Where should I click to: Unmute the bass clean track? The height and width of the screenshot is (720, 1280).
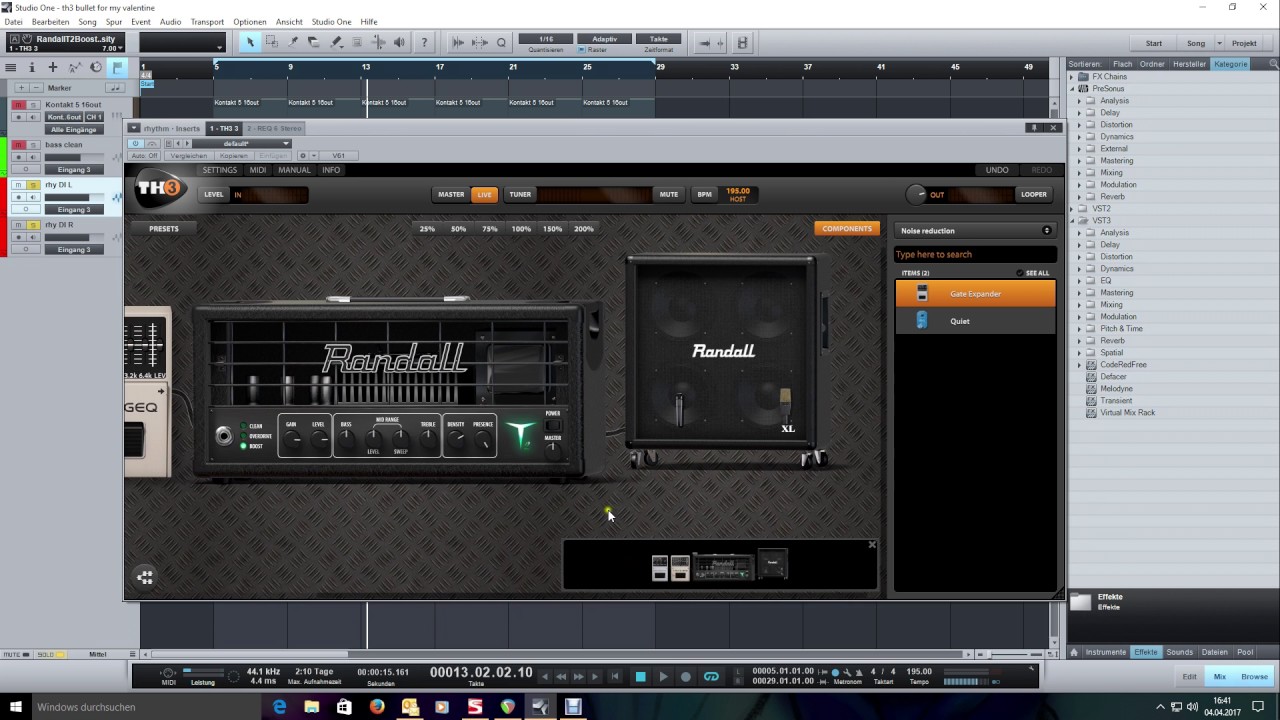tap(18, 145)
